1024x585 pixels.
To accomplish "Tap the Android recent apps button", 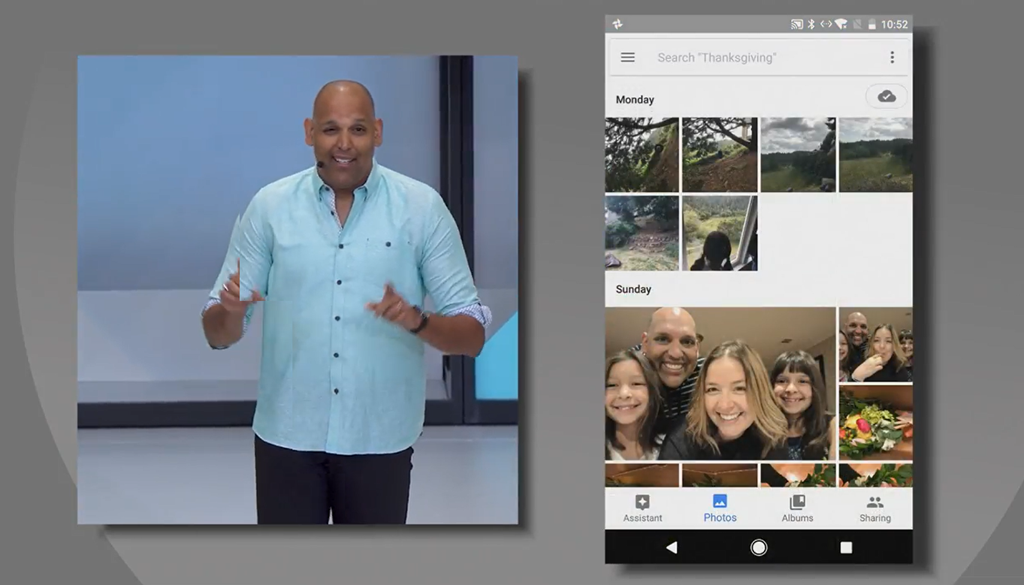I will pyautogui.click(x=846, y=547).
